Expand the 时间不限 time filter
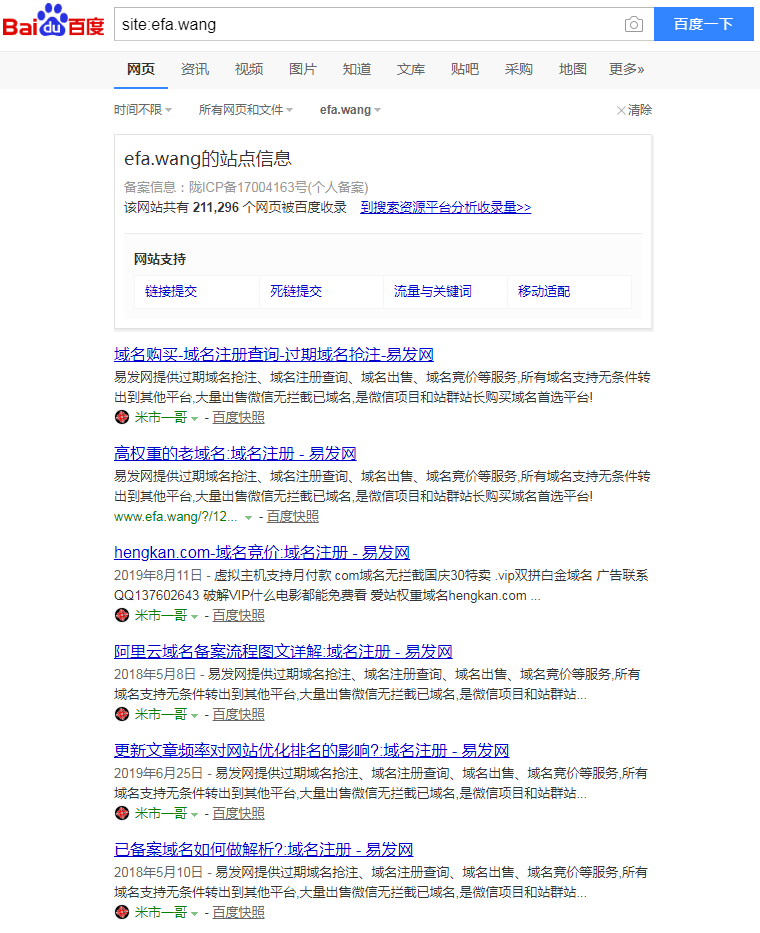760x933 pixels. click(x=143, y=110)
